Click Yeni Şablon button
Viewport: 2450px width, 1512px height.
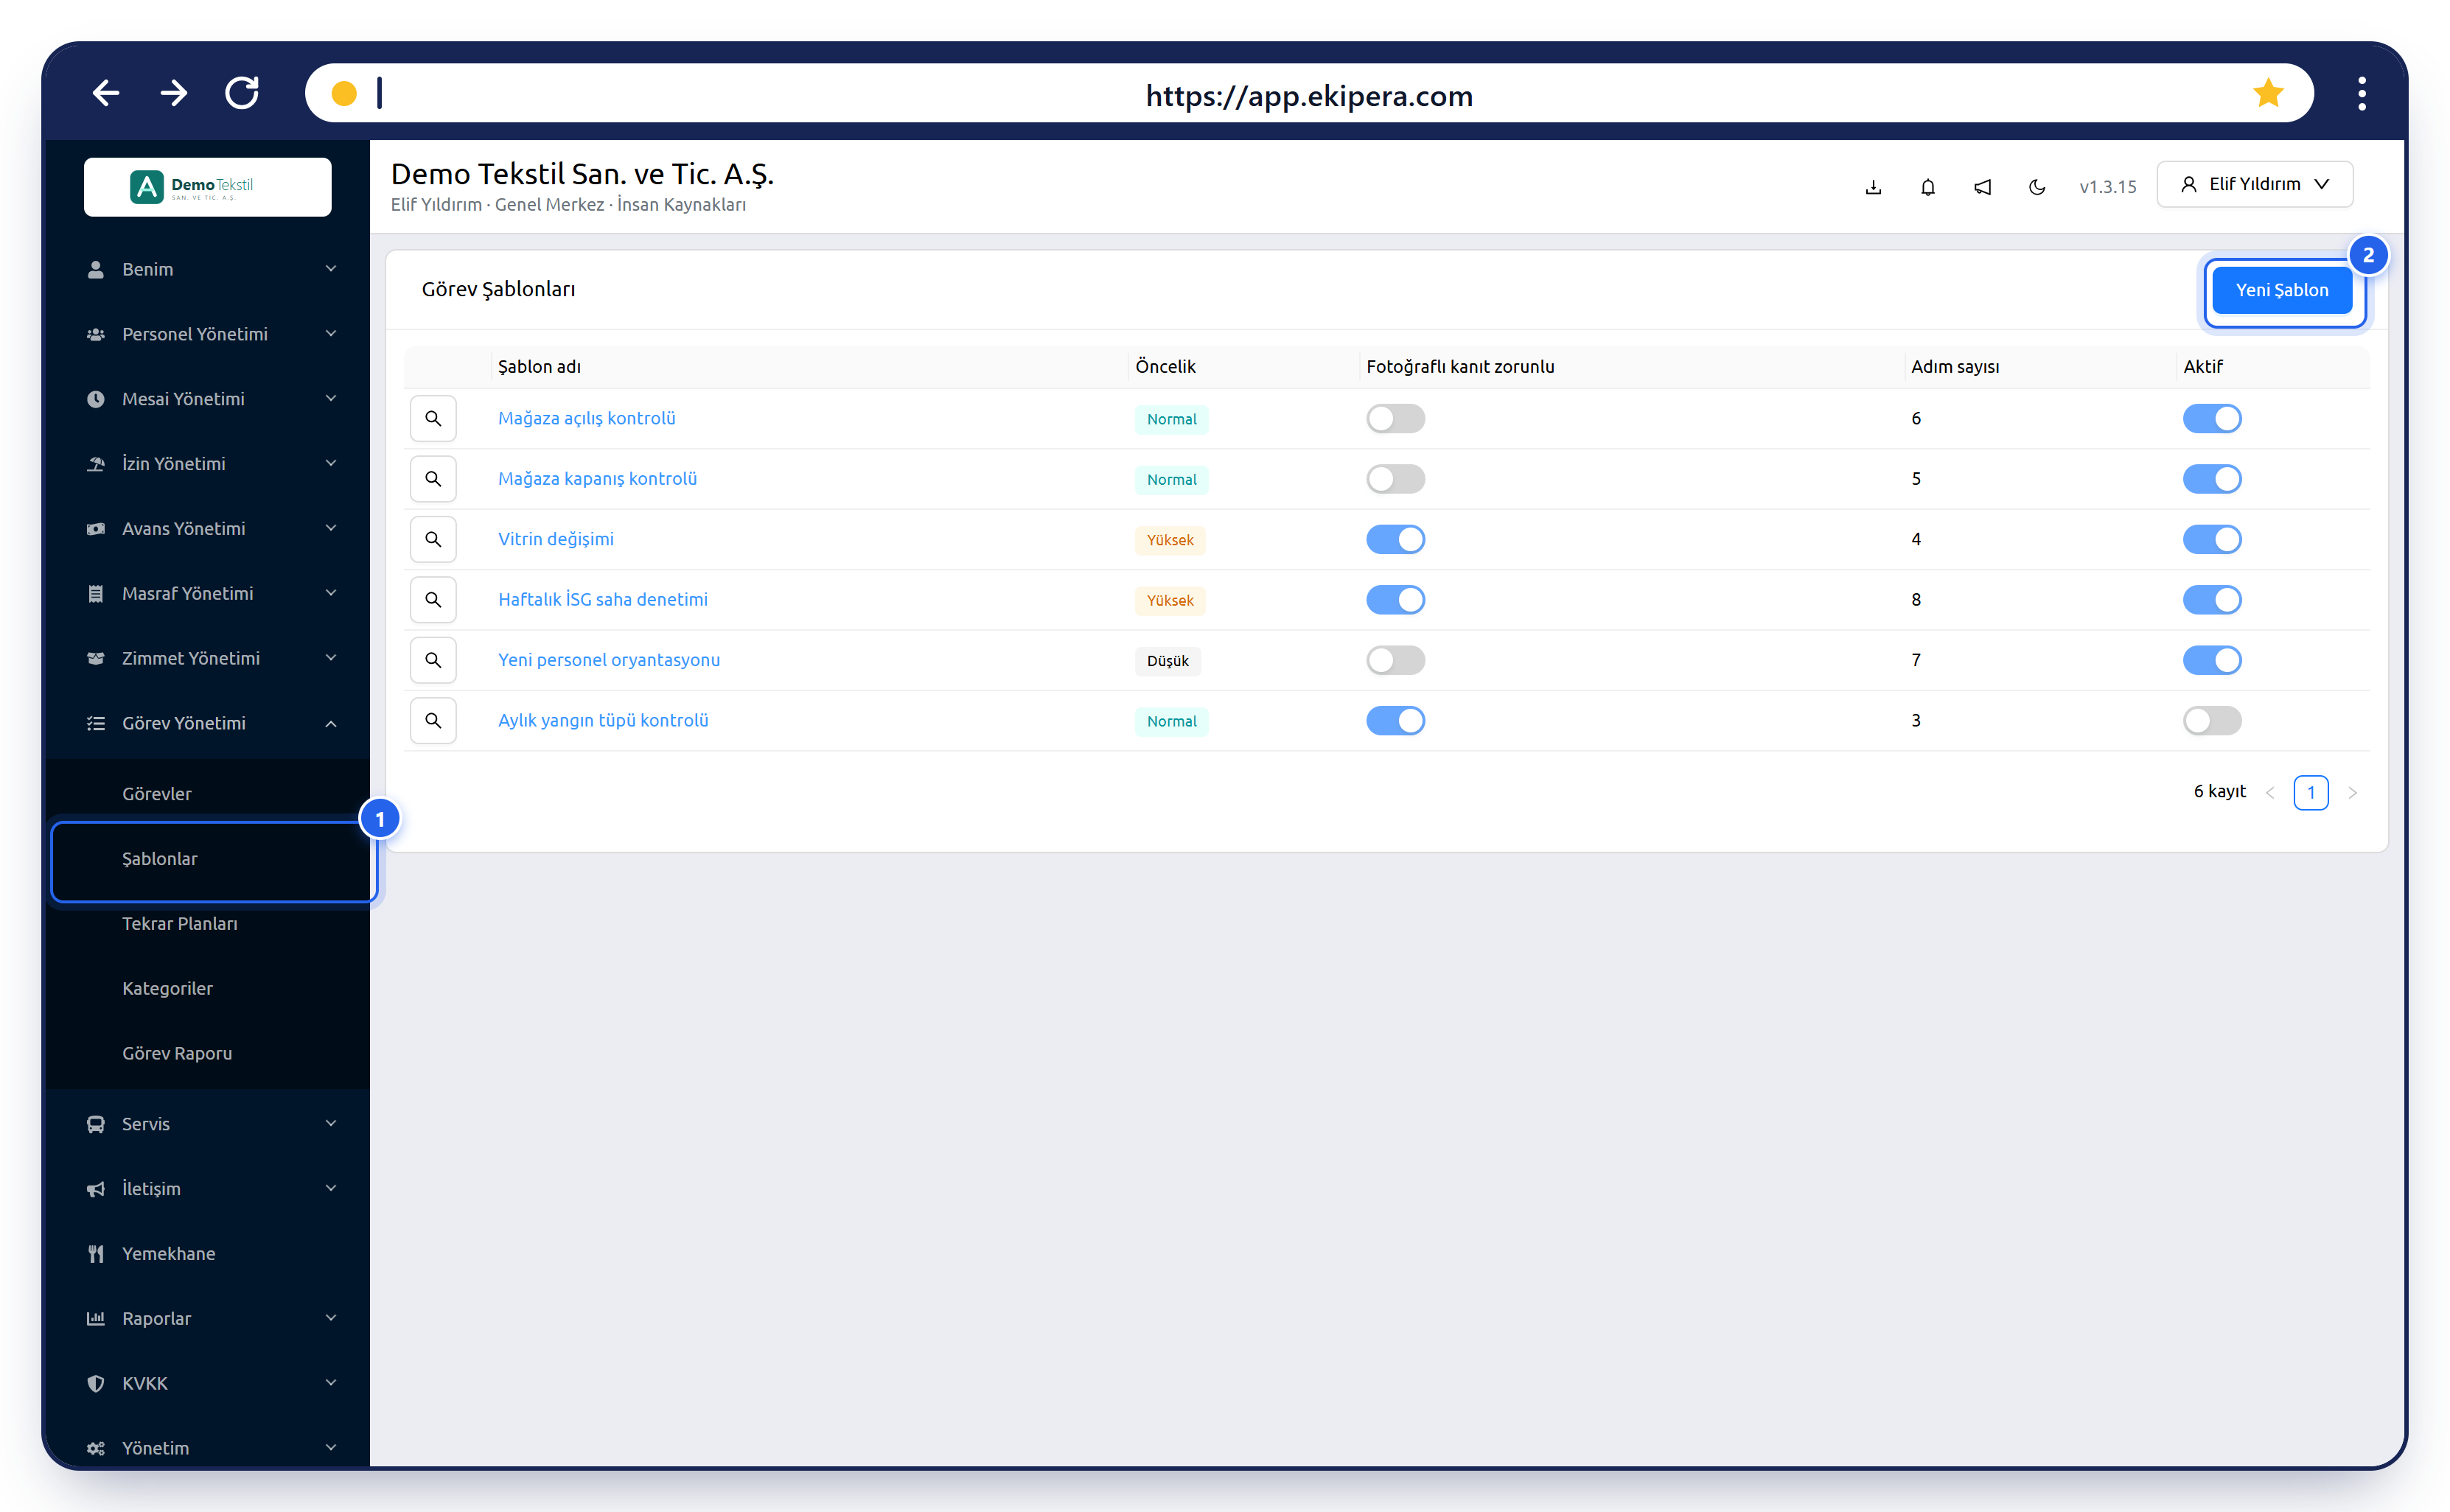point(2281,290)
